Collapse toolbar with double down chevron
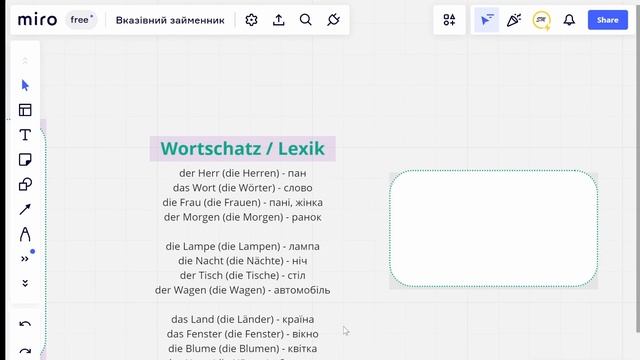 25,283
